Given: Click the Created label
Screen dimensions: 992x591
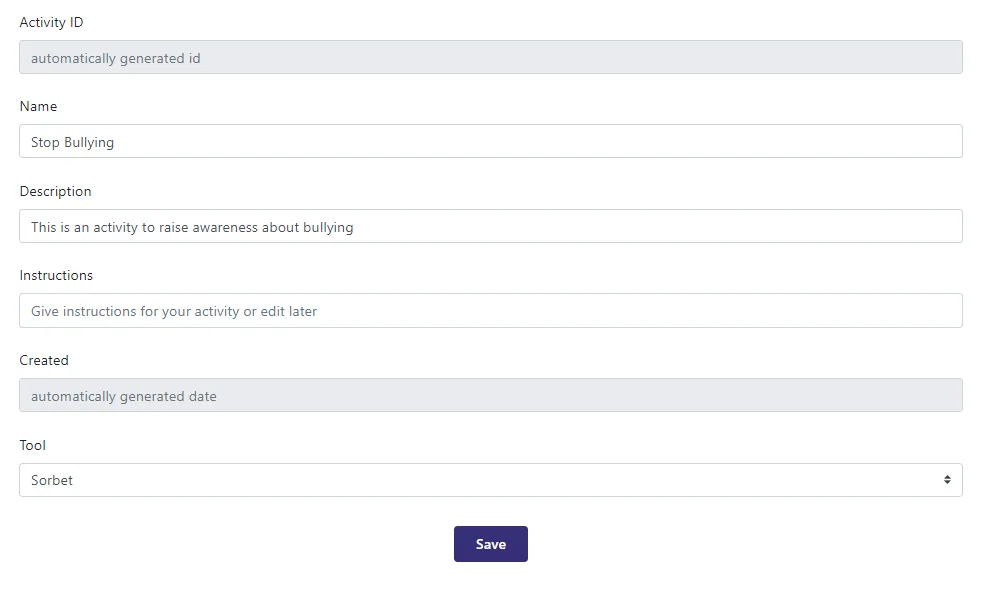Looking at the screenshot, I should [44, 360].
